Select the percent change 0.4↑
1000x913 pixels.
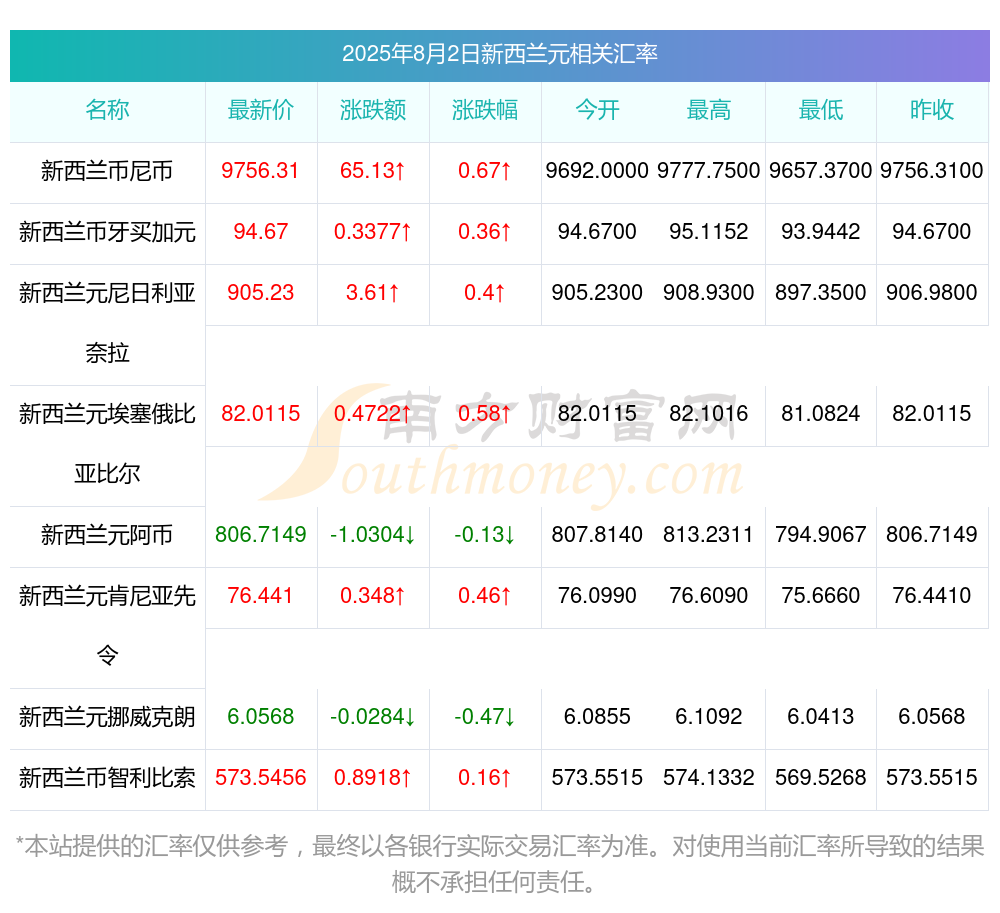(x=485, y=293)
